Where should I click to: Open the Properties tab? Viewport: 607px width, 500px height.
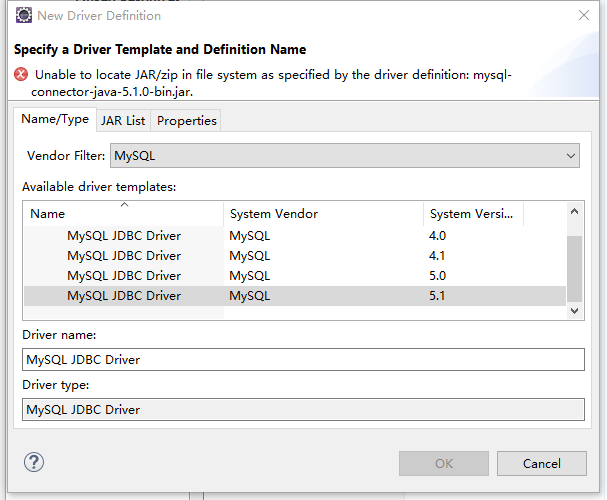[187, 121]
